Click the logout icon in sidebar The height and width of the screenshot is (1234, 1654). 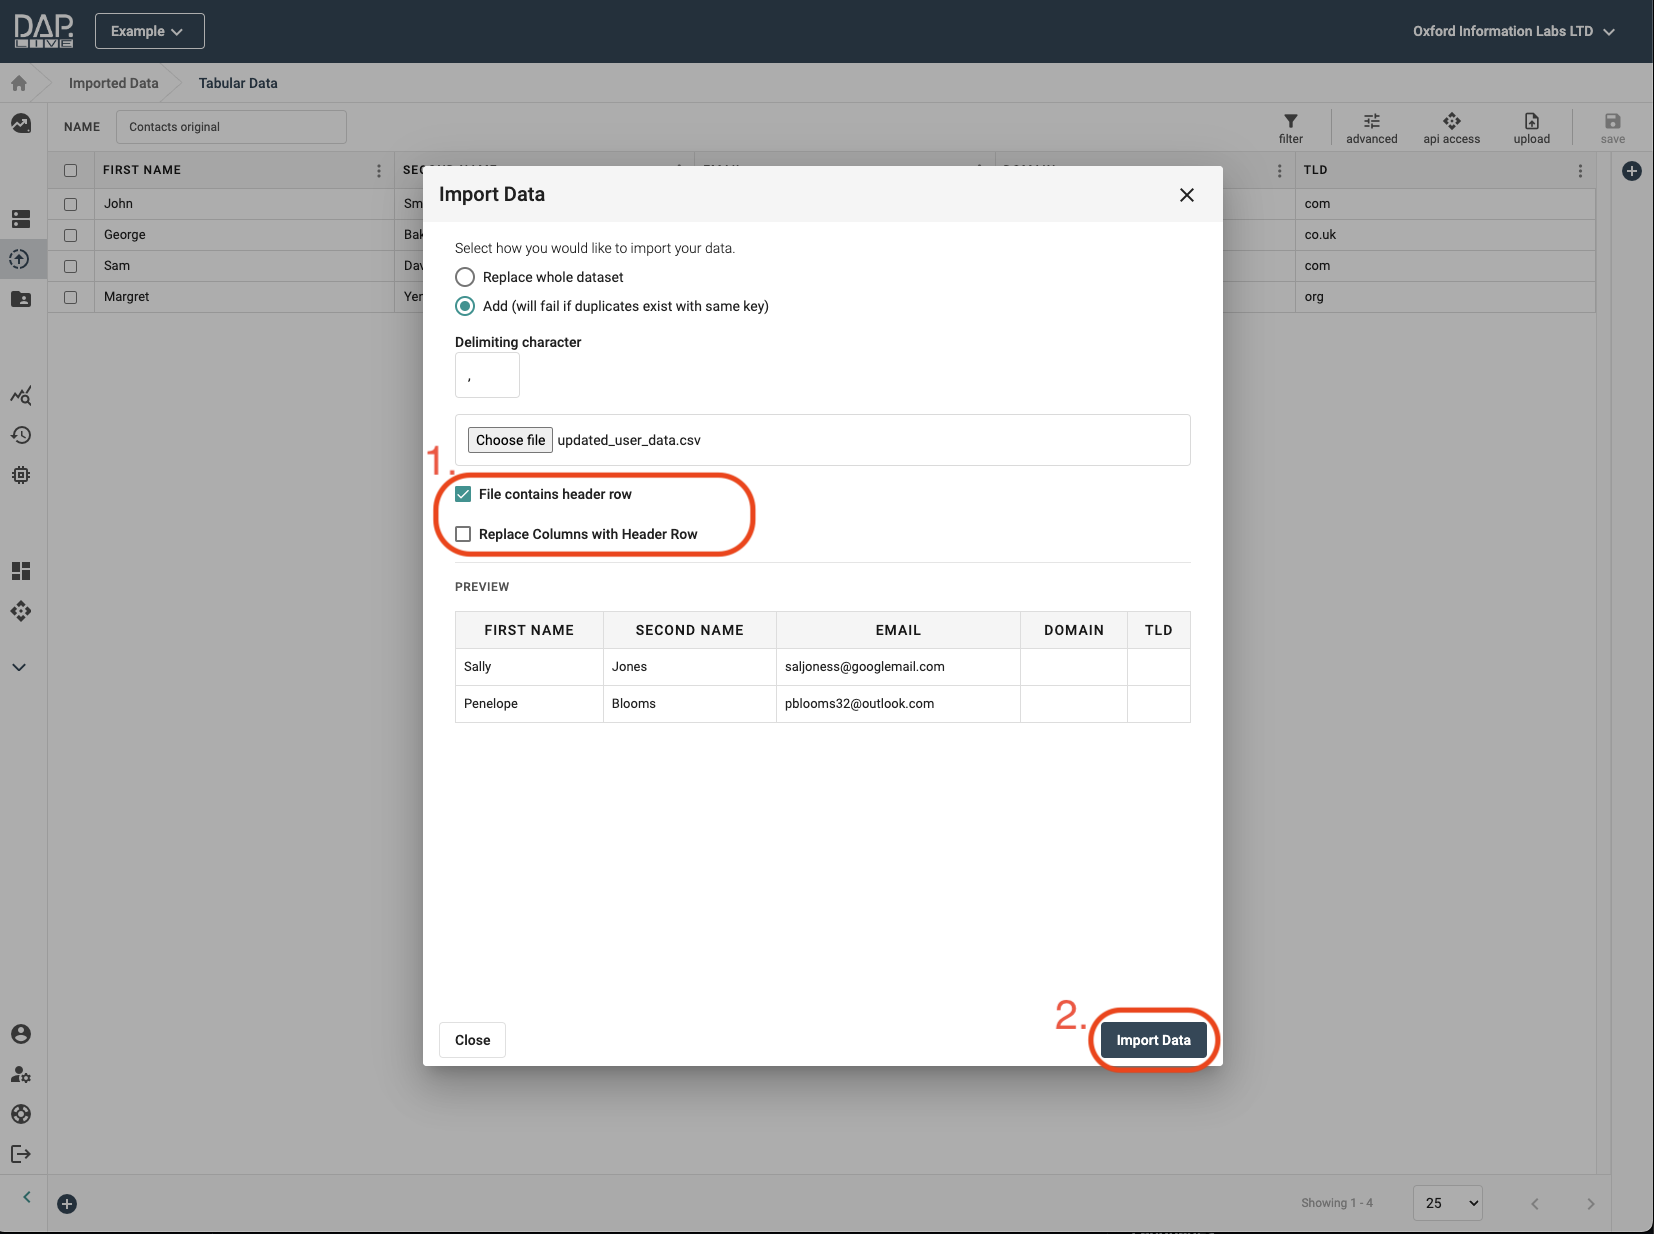pos(21,1154)
